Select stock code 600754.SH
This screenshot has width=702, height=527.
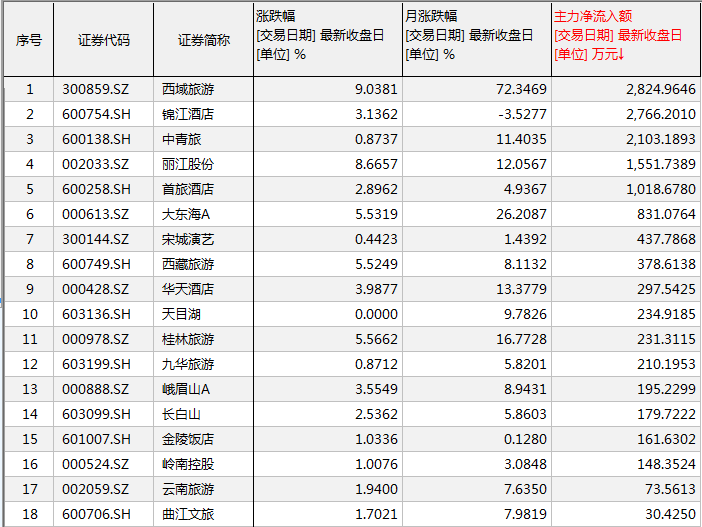[x=96, y=114]
